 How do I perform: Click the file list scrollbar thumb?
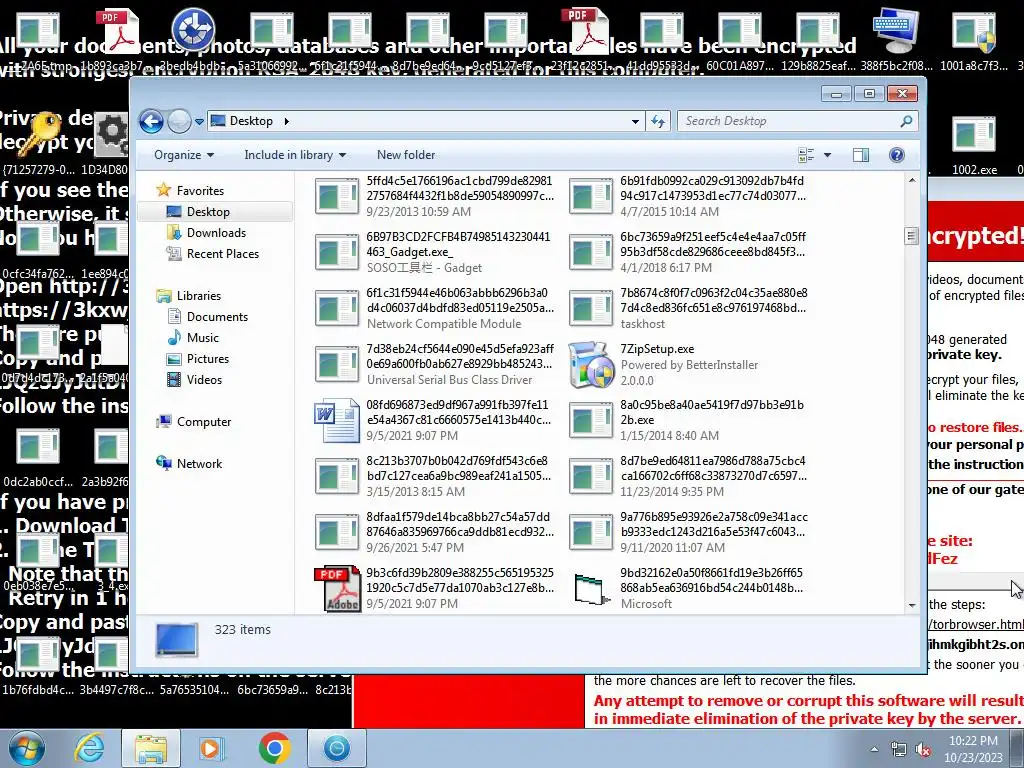912,235
